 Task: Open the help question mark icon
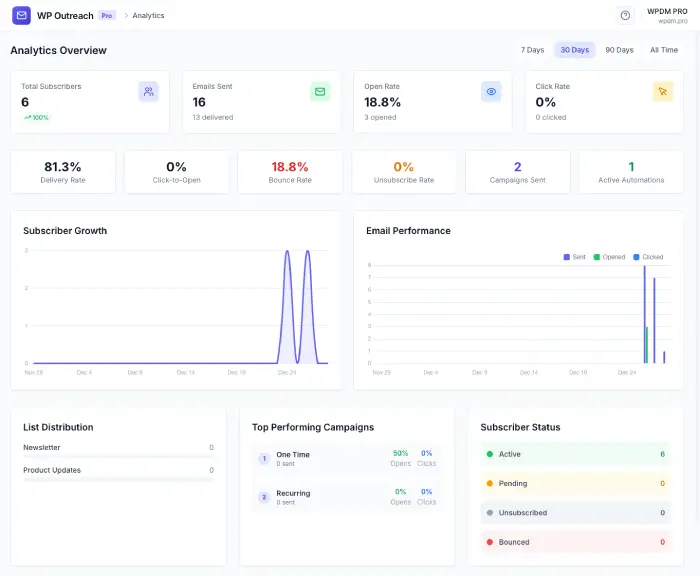[625, 15]
